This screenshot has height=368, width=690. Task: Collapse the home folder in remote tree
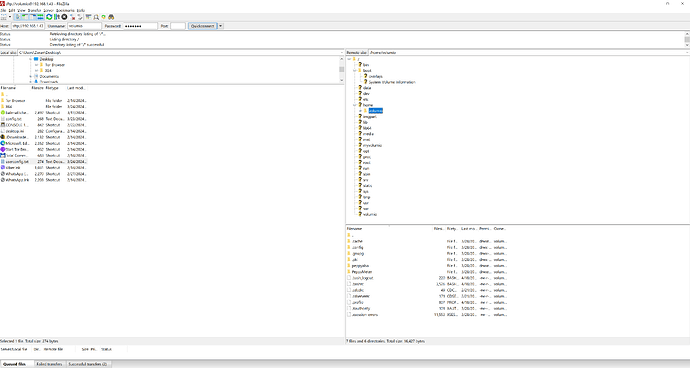tap(355, 105)
